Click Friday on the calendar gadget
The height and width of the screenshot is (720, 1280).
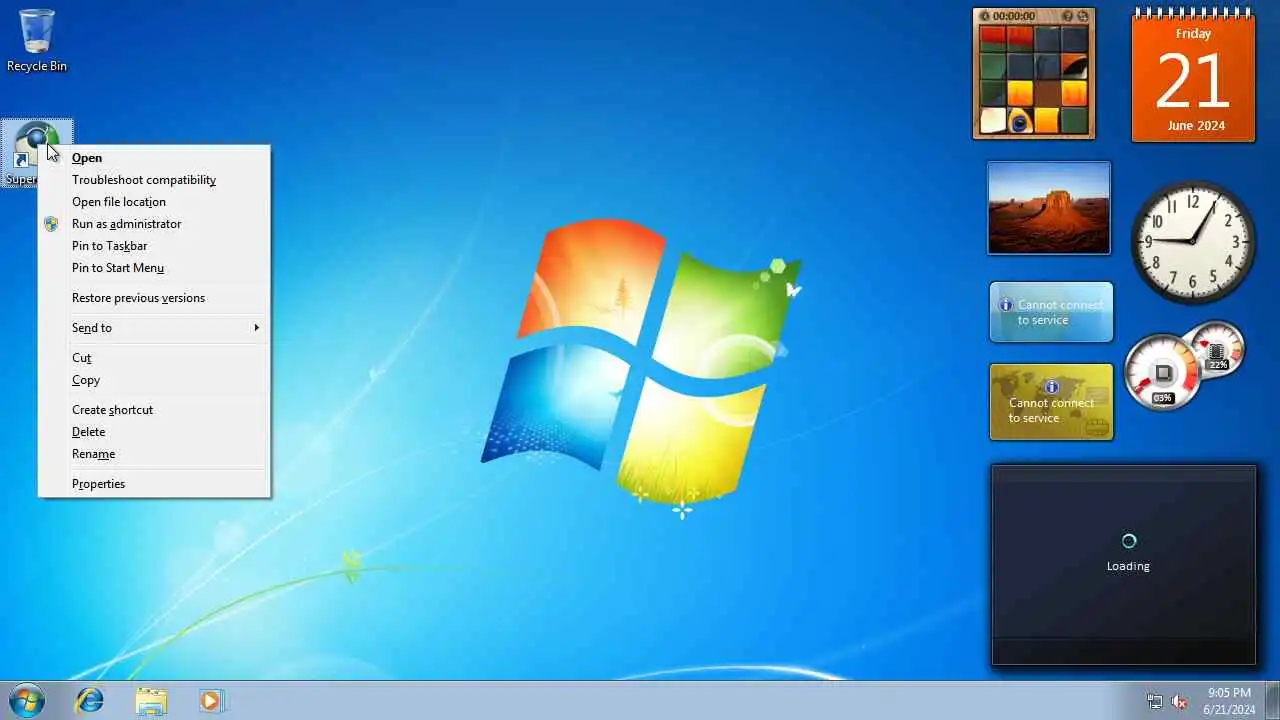[1193, 33]
